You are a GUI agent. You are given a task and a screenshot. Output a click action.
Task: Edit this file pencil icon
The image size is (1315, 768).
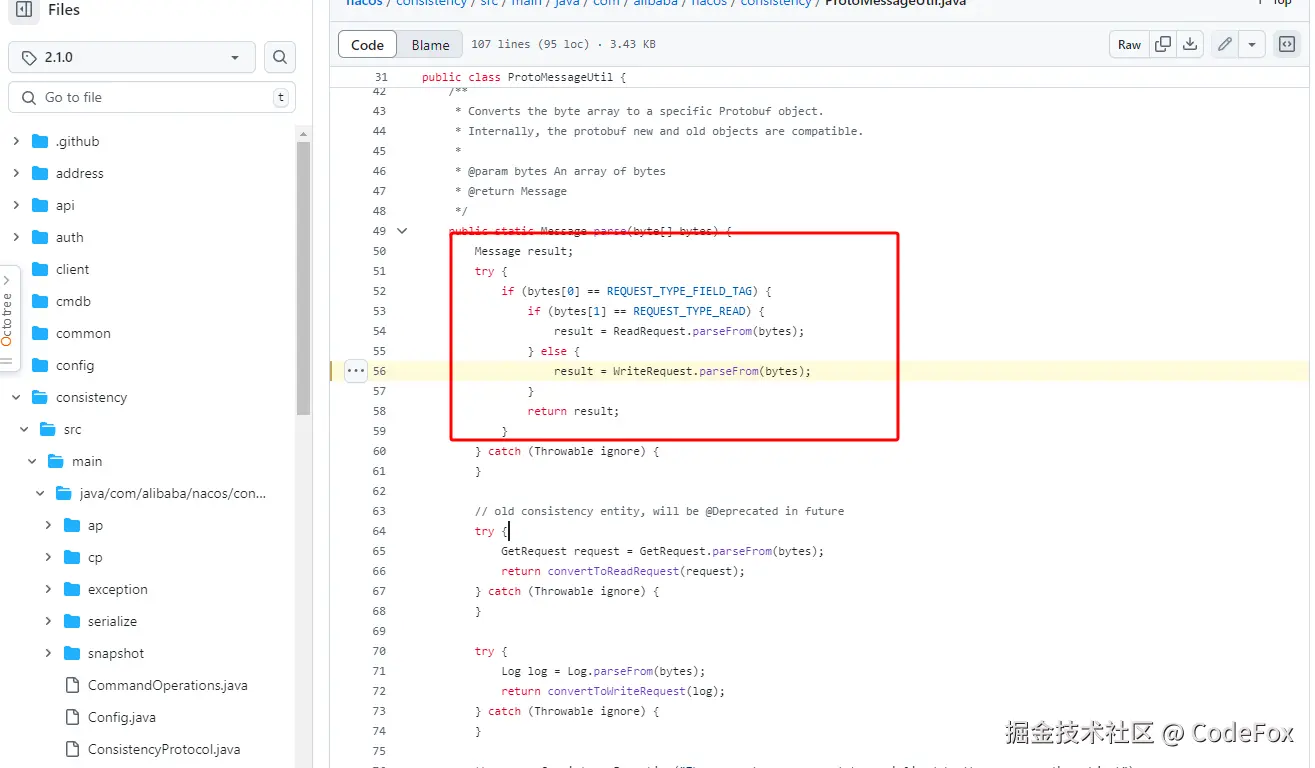click(x=1224, y=45)
